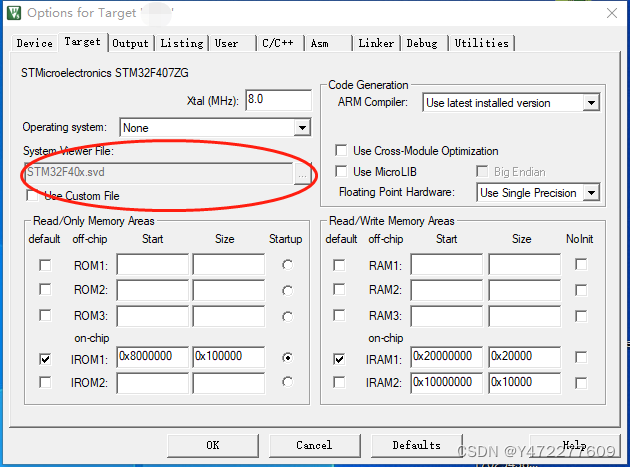Open Floating Point Hardware dropdown
The width and height of the screenshot is (630, 467).
591,193
